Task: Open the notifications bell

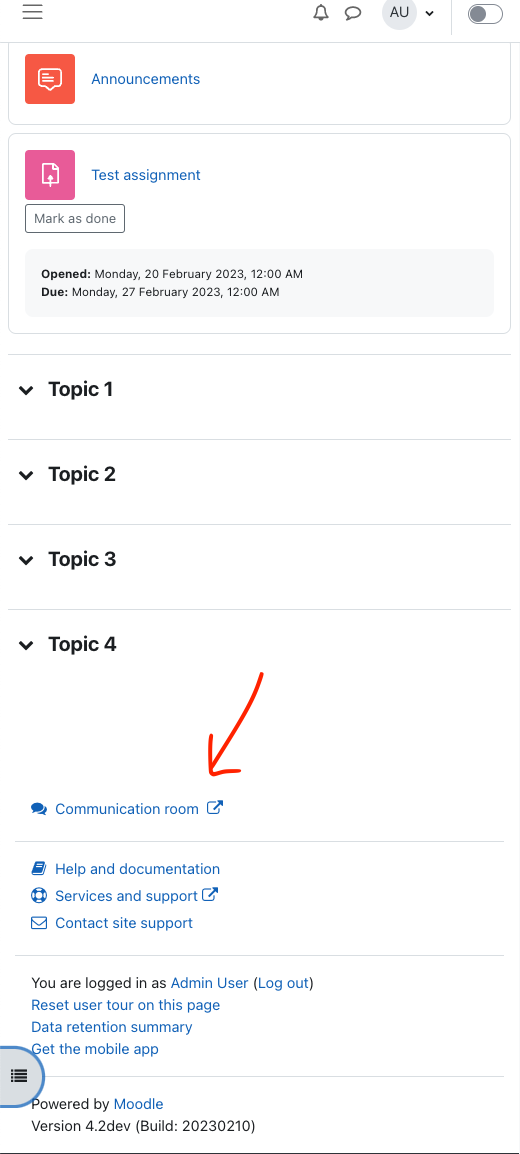Action: (321, 13)
